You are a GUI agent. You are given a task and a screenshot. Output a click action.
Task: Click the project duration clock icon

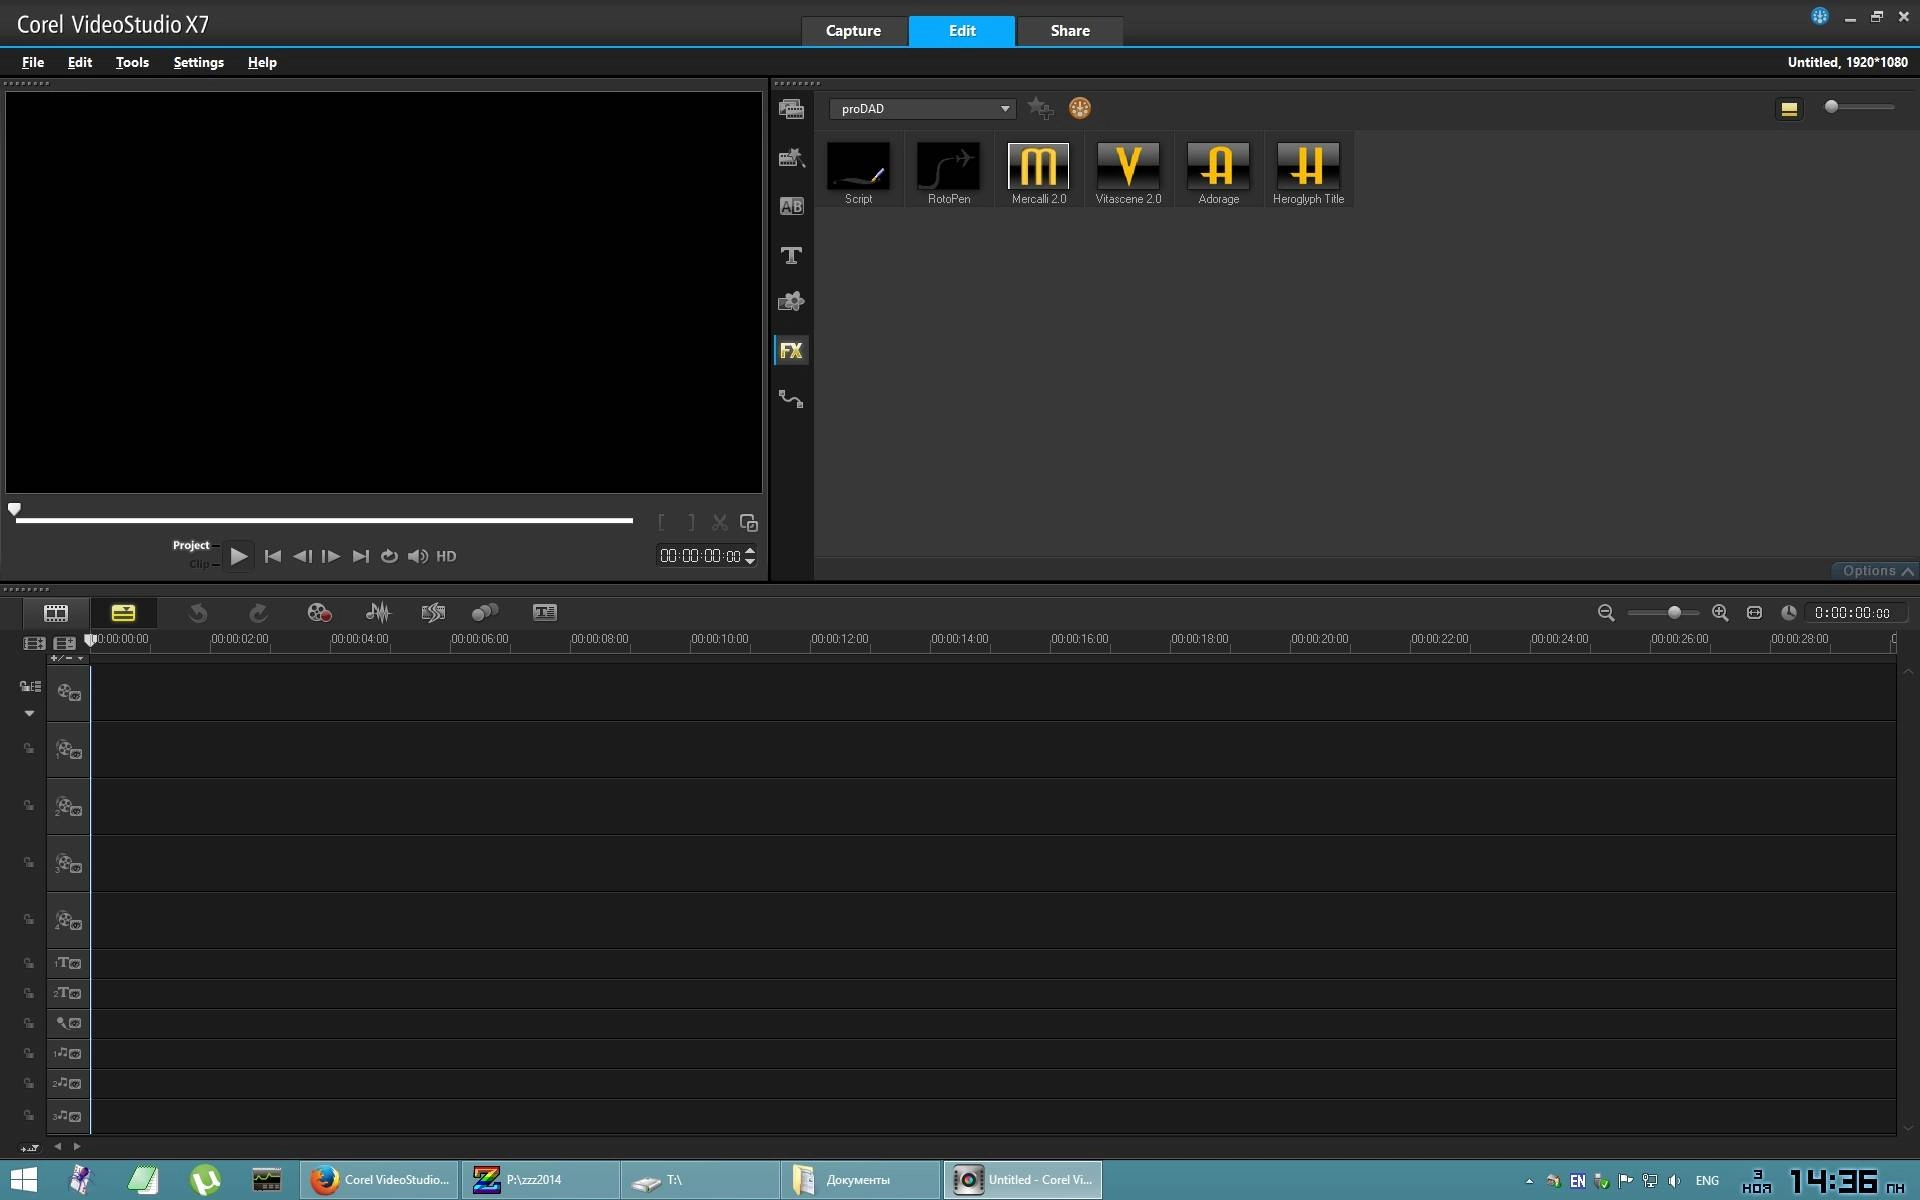point(1789,612)
